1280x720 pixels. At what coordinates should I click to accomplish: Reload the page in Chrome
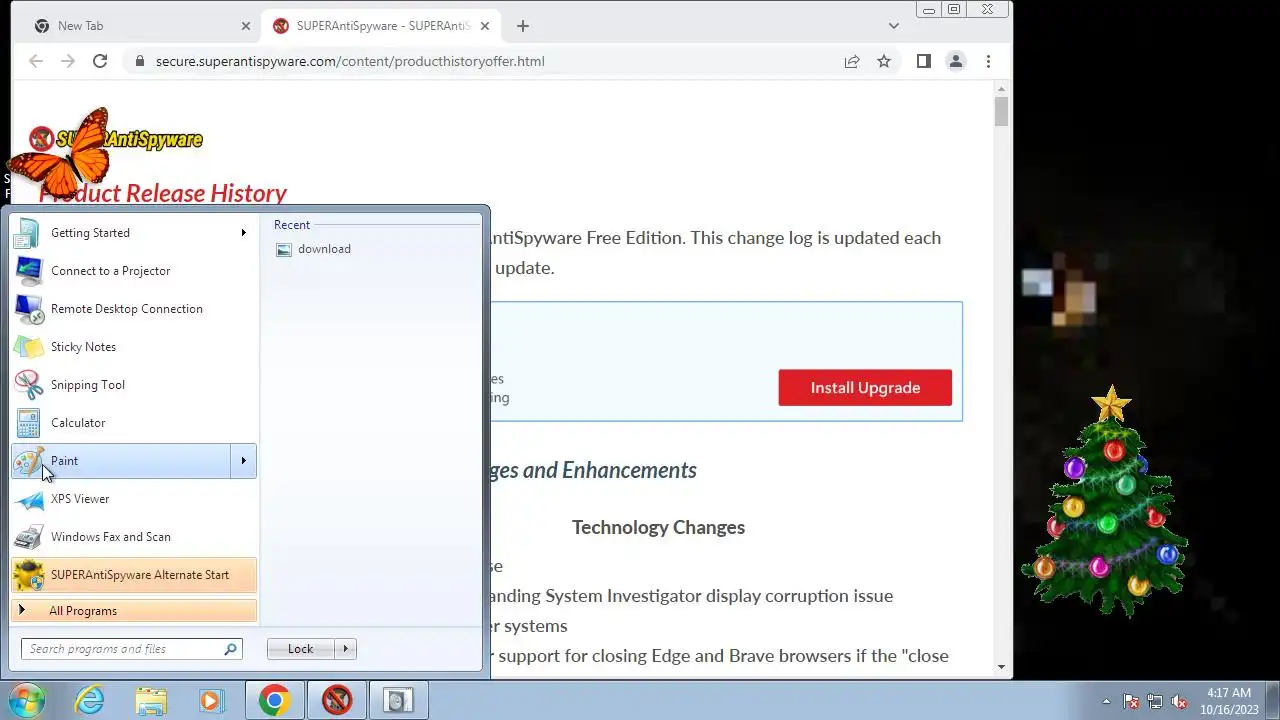point(100,61)
